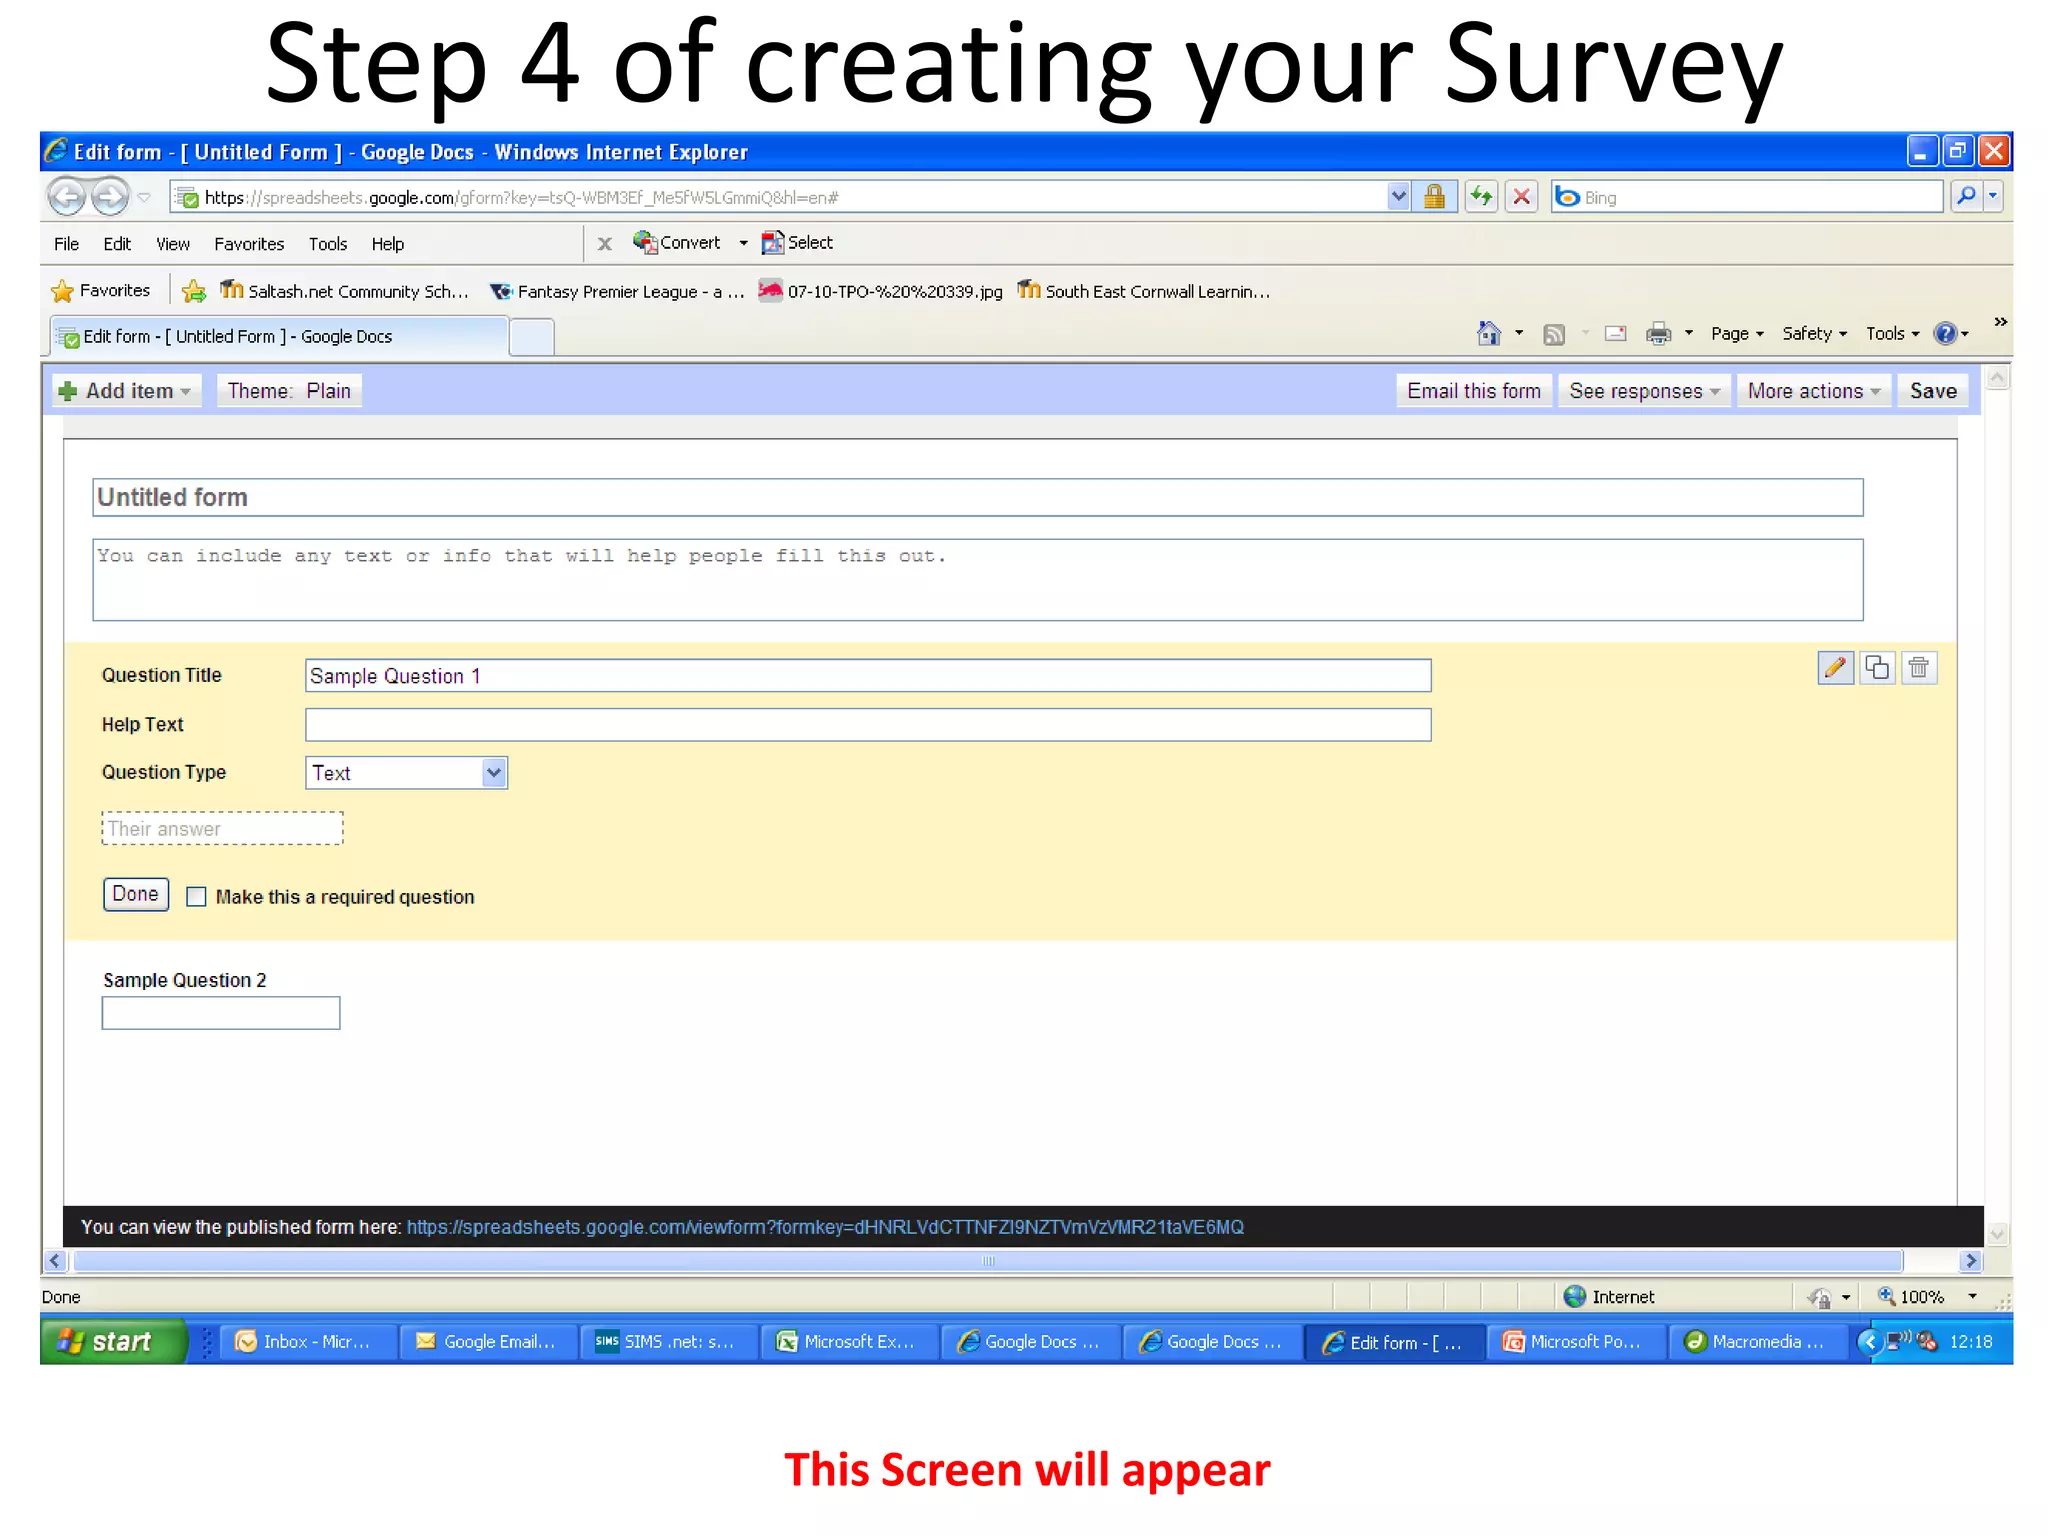Click the pencil edit question icon
2048x1536 pixels.
(1835, 667)
